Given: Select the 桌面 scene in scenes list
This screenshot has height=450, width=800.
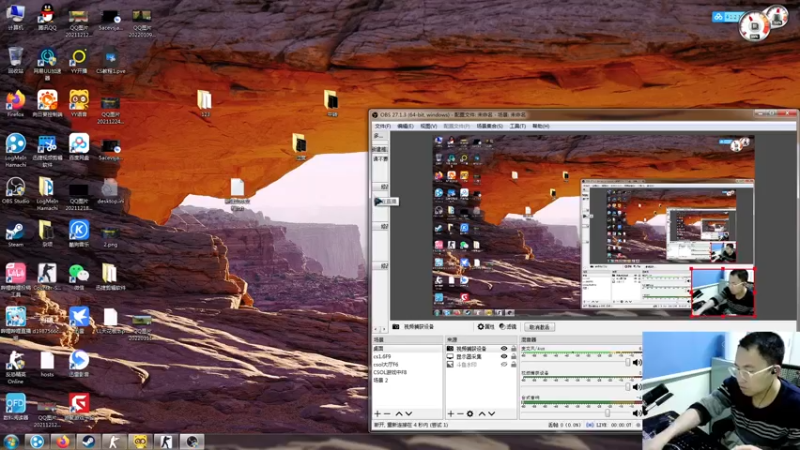Looking at the screenshot, I should (407, 348).
